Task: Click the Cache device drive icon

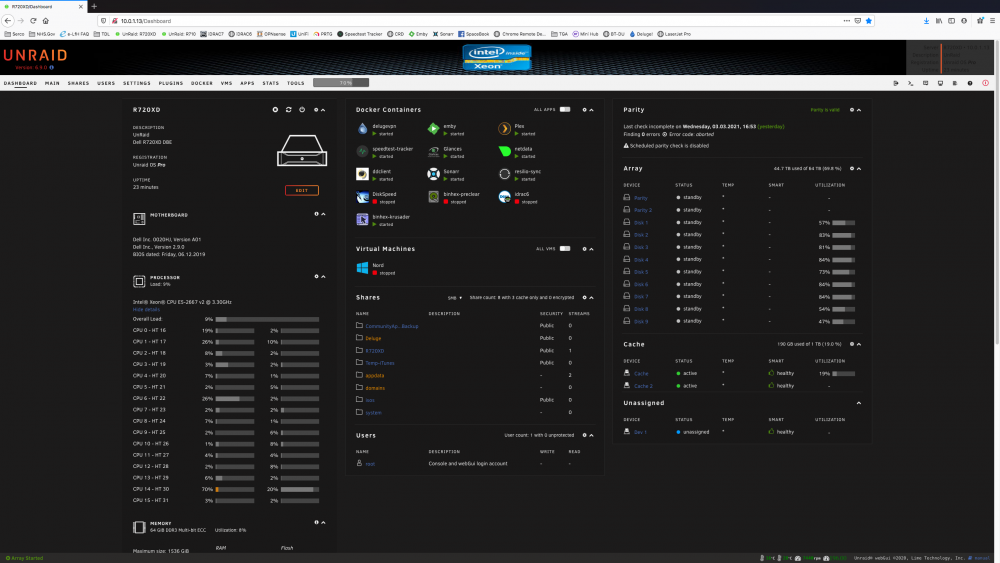Action: (627, 373)
